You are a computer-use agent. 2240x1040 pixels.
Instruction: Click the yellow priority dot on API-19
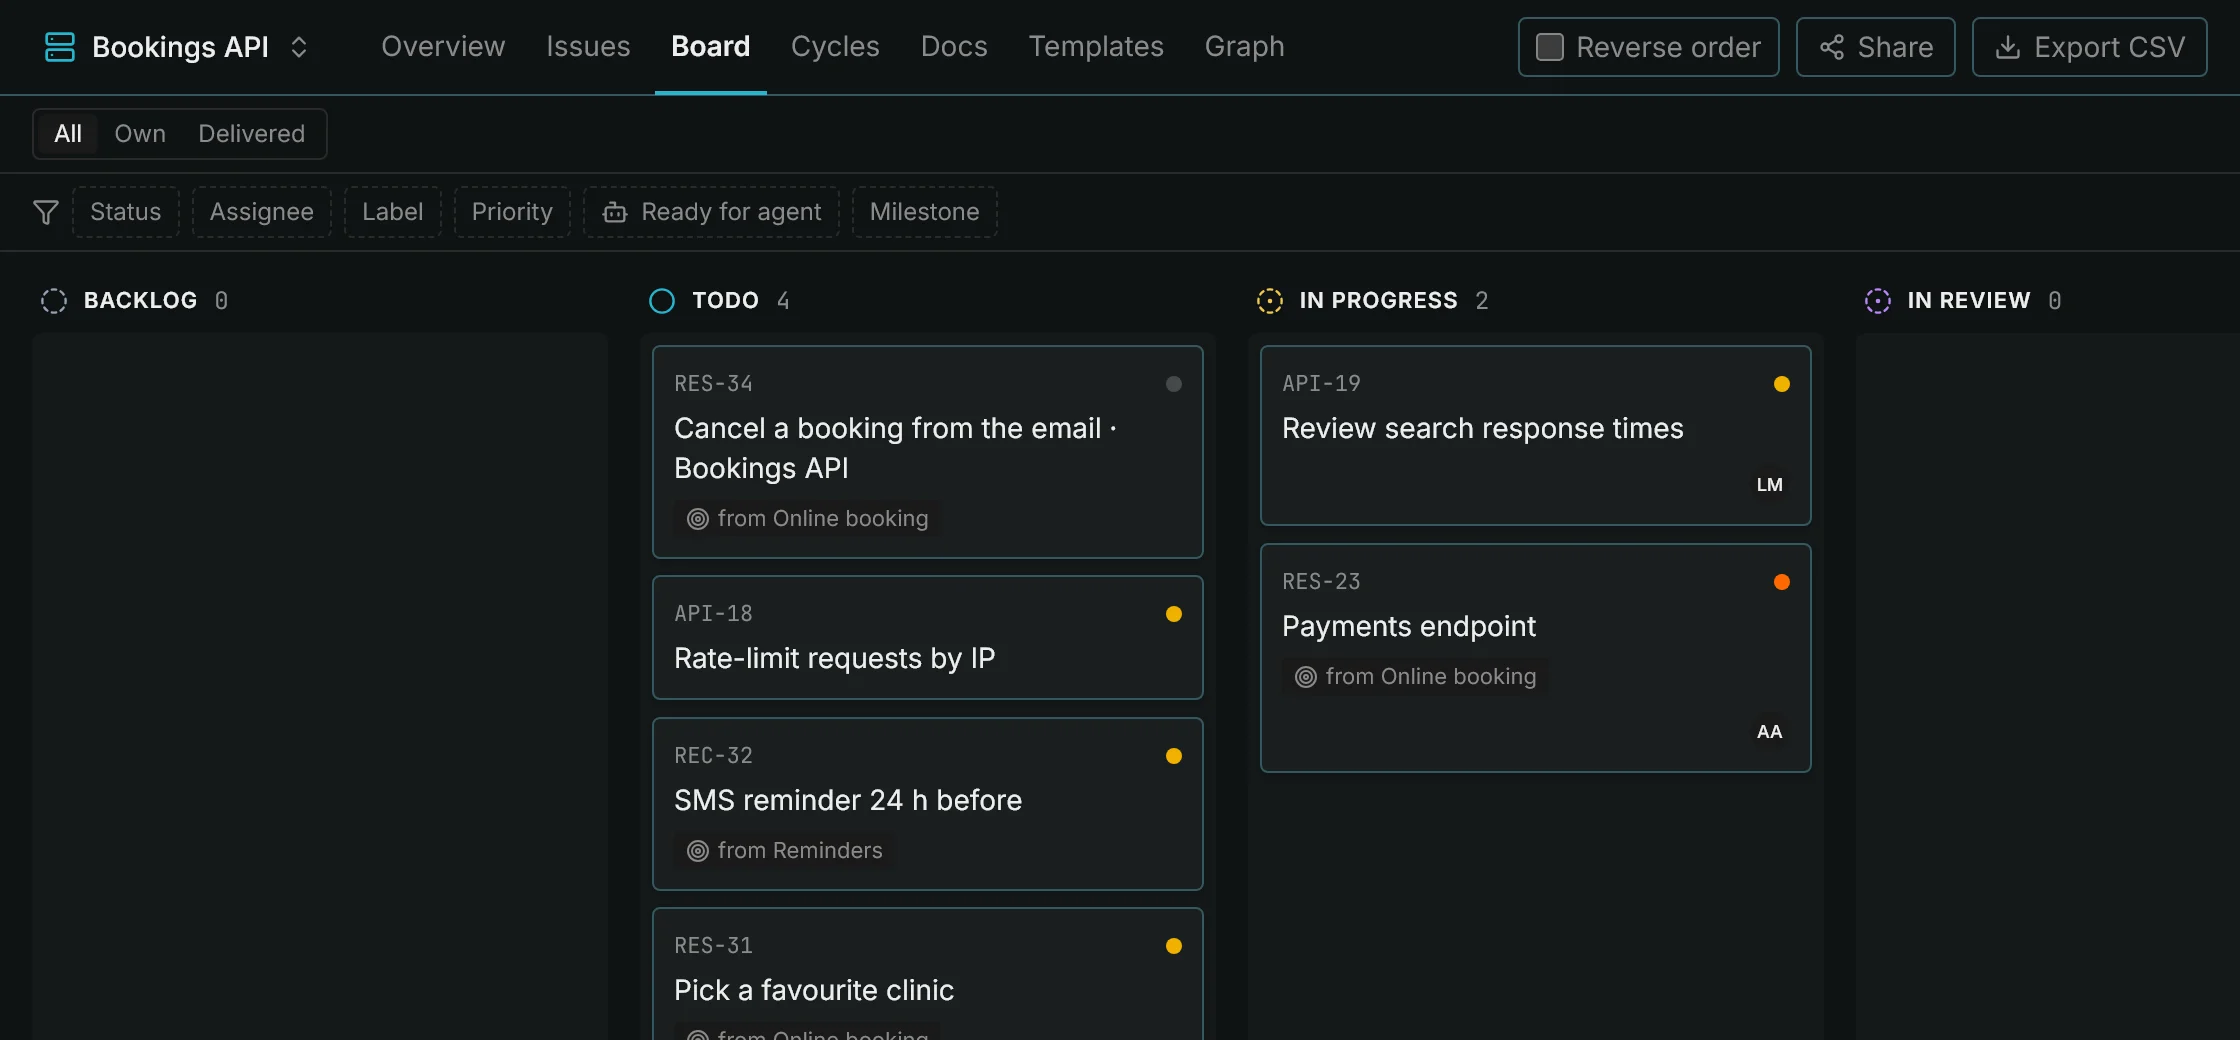tap(1782, 384)
